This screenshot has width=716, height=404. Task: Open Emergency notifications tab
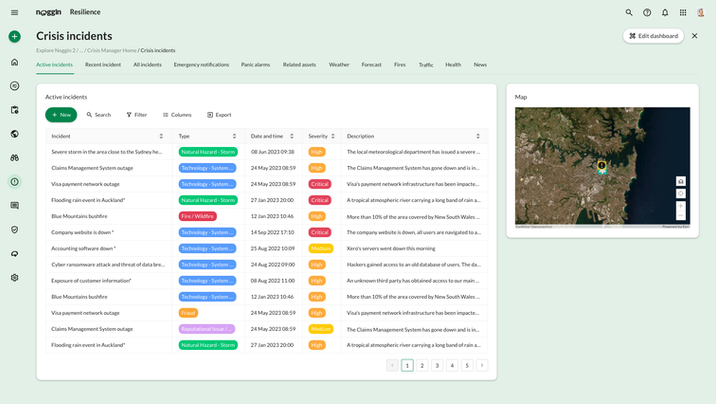tap(201, 65)
